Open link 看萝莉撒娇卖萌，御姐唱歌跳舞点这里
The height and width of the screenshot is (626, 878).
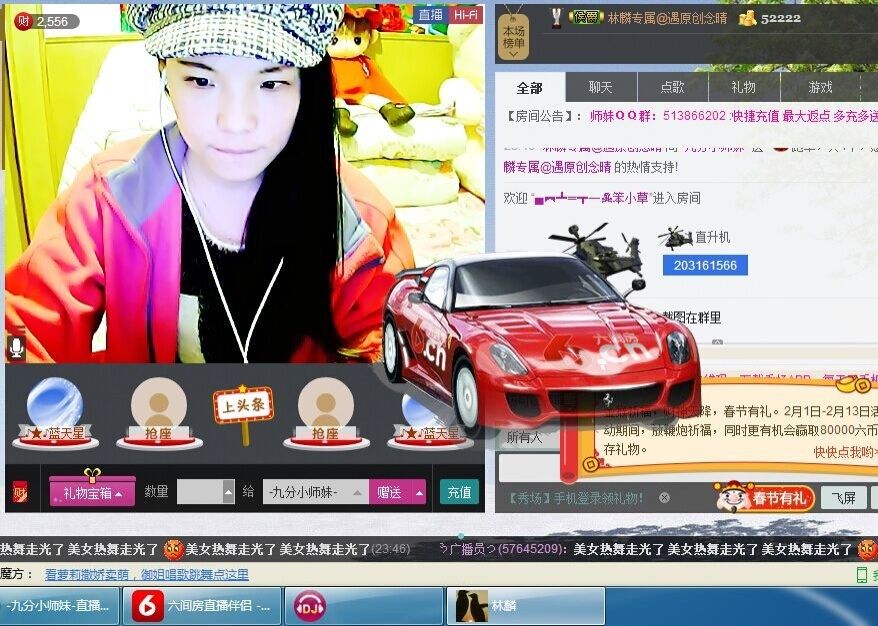click(146, 574)
